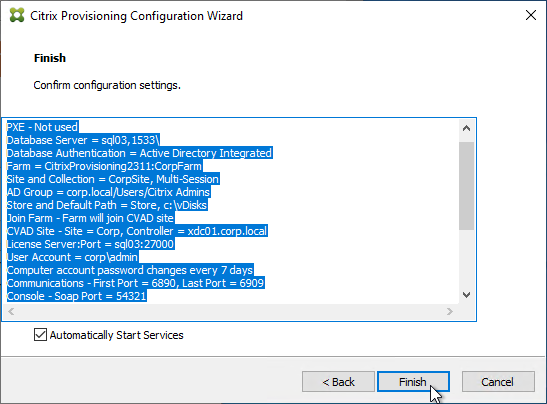Click the CVAD Site controller line

pos(137,231)
